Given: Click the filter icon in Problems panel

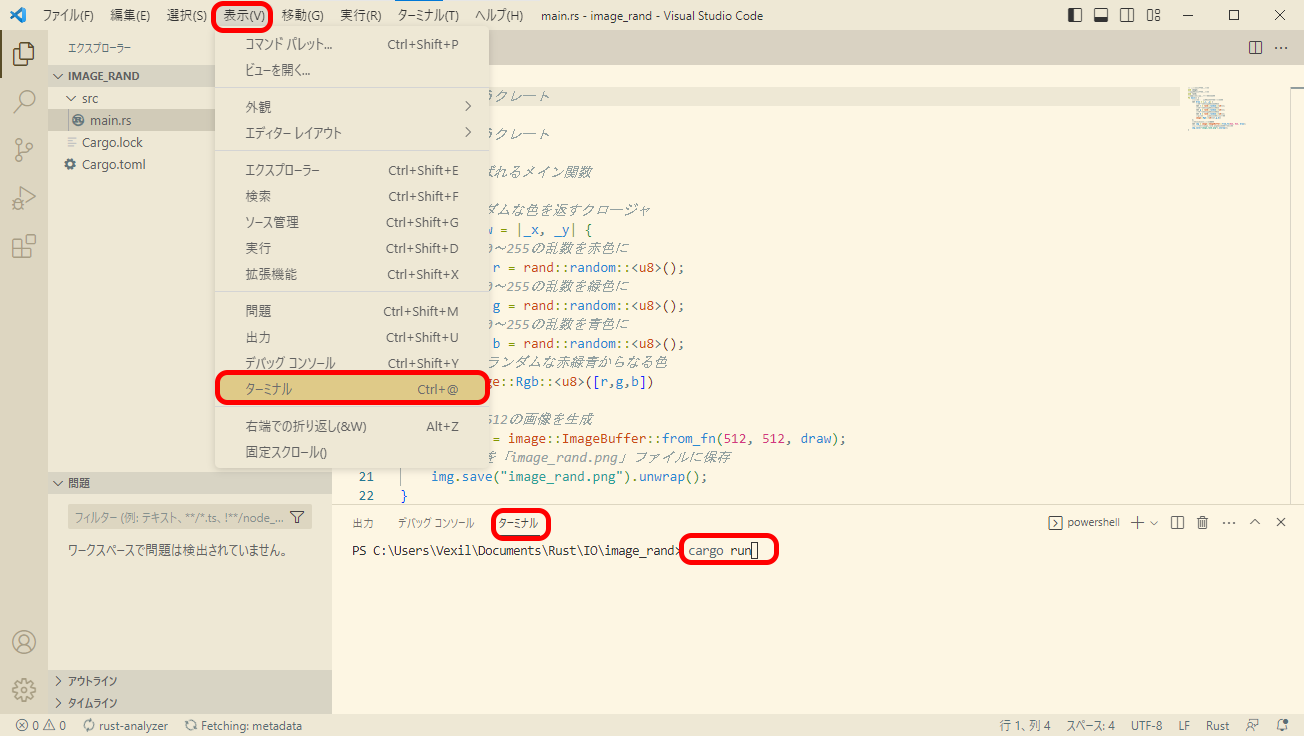Looking at the screenshot, I should click(x=297, y=517).
